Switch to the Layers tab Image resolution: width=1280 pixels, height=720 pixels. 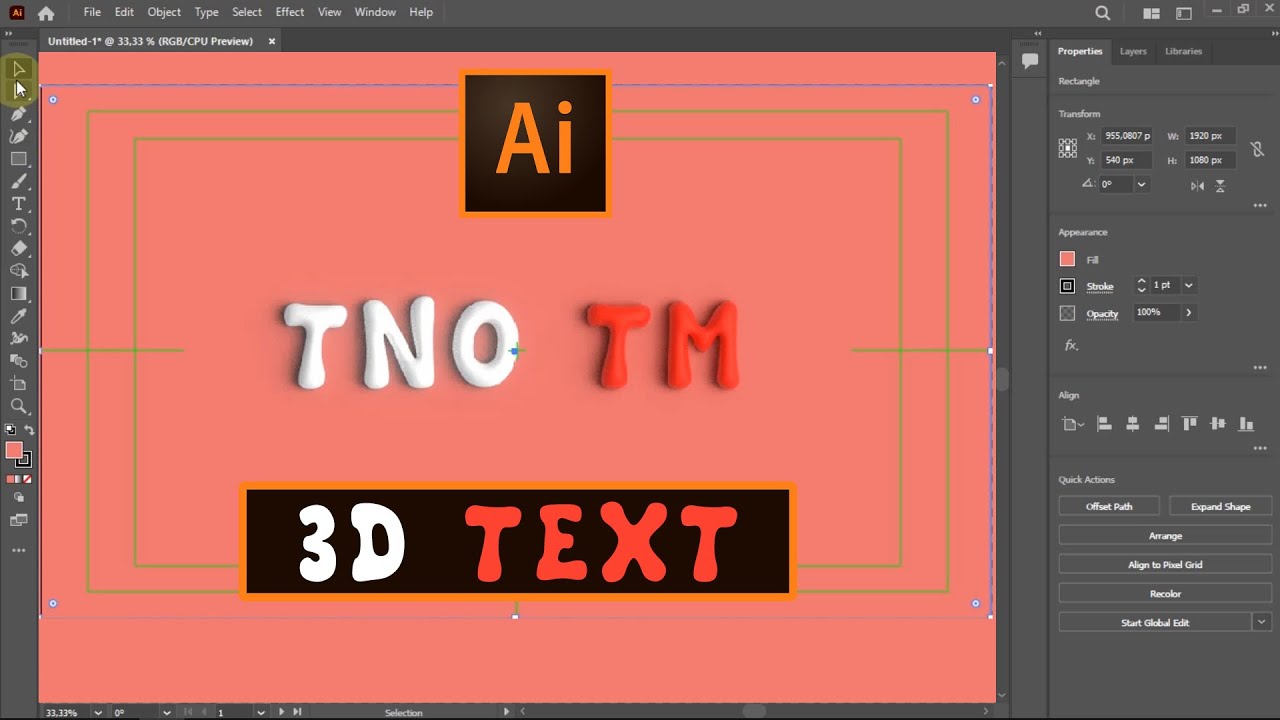[1133, 51]
